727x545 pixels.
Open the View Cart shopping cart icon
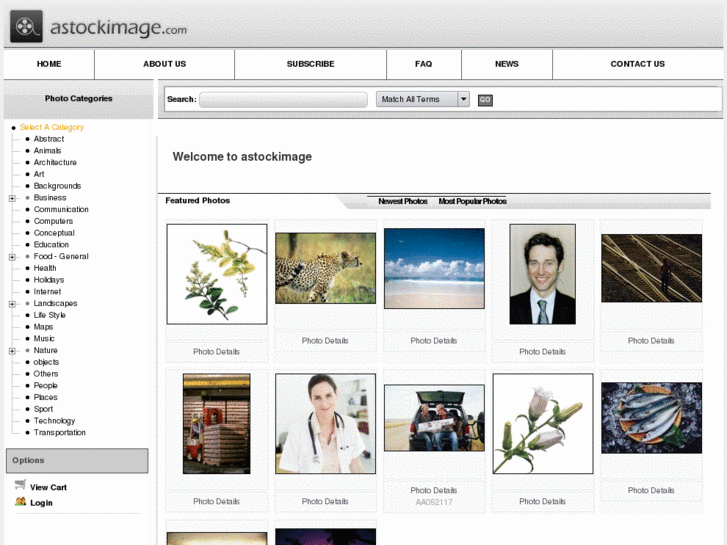(x=20, y=485)
